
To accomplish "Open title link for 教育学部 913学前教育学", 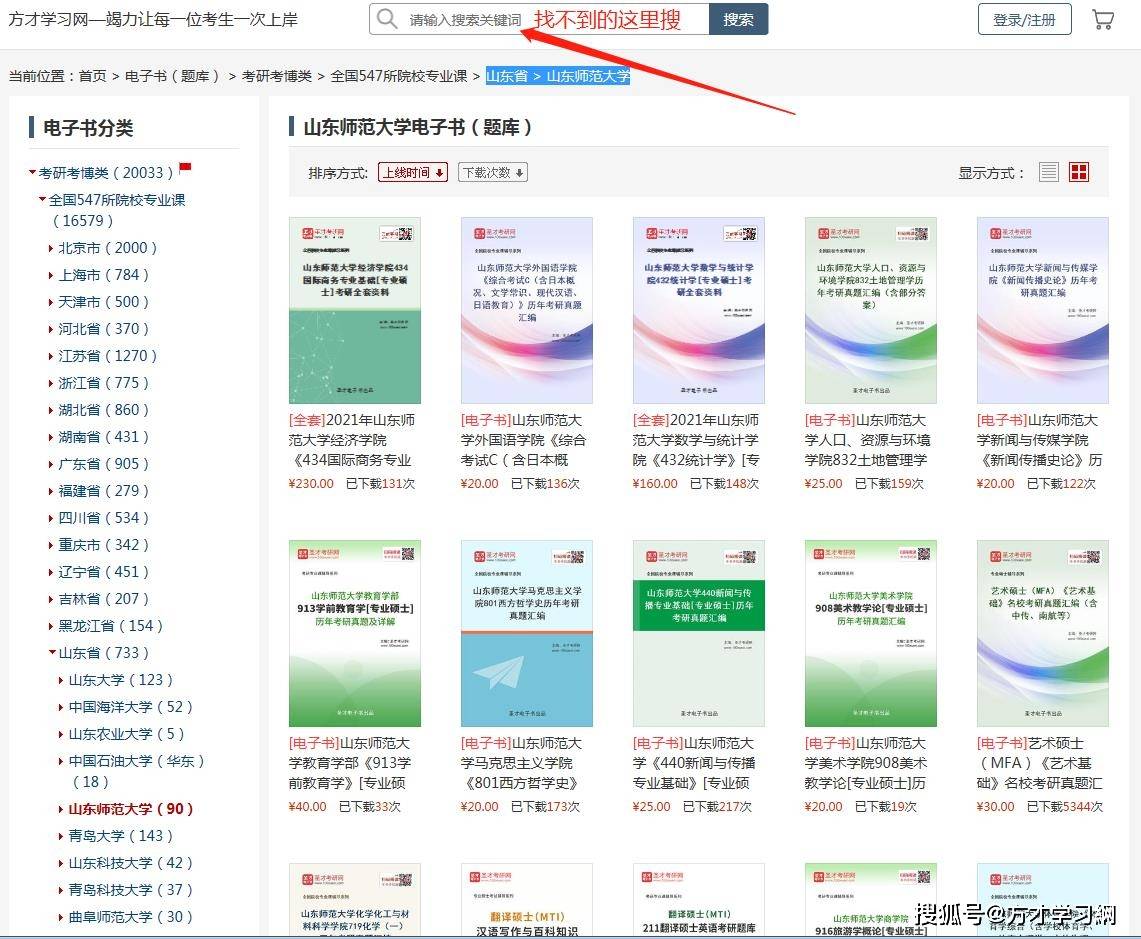I will 350,763.
